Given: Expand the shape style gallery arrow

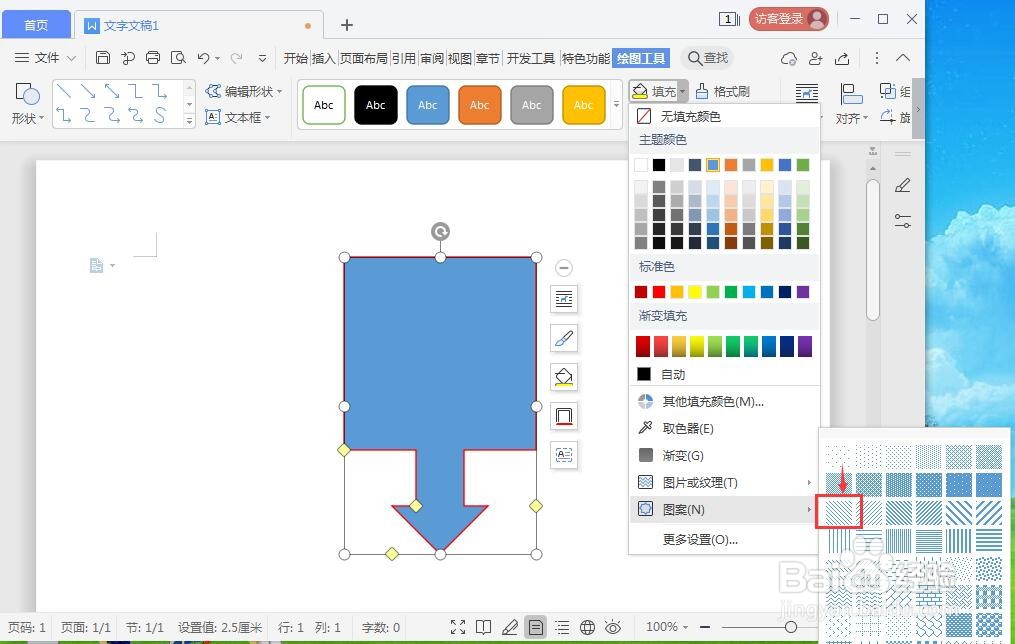Looking at the screenshot, I should point(616,104).
